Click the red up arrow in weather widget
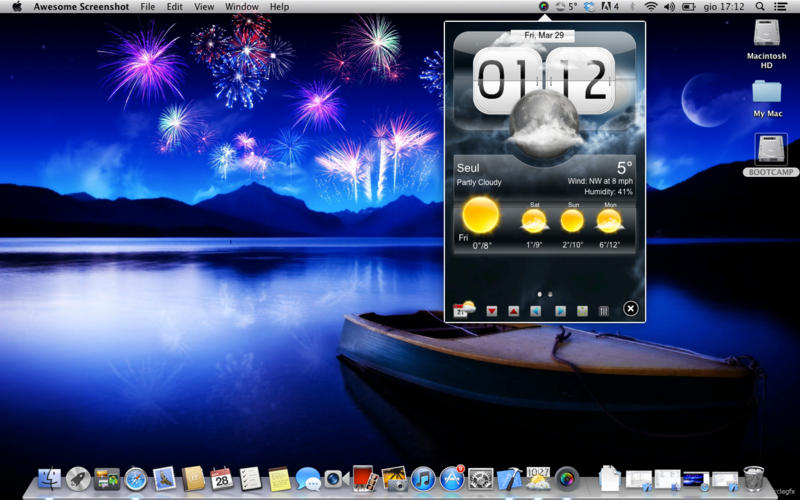800x500 pixels. tap(514, 311)
